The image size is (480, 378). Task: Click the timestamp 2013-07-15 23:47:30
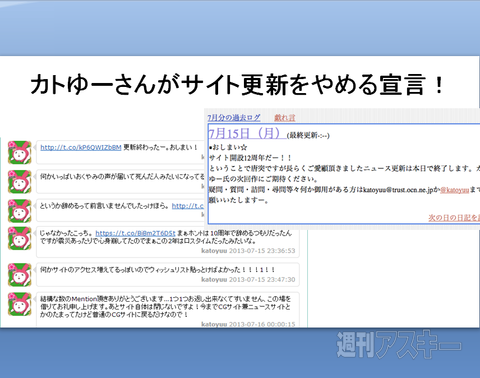(262, 279)
